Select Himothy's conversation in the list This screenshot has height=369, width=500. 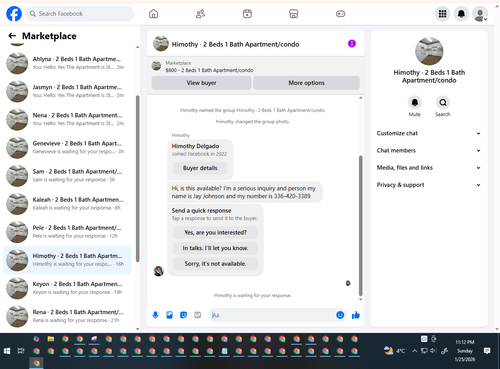pyautogui.click(x=67, y=260)
